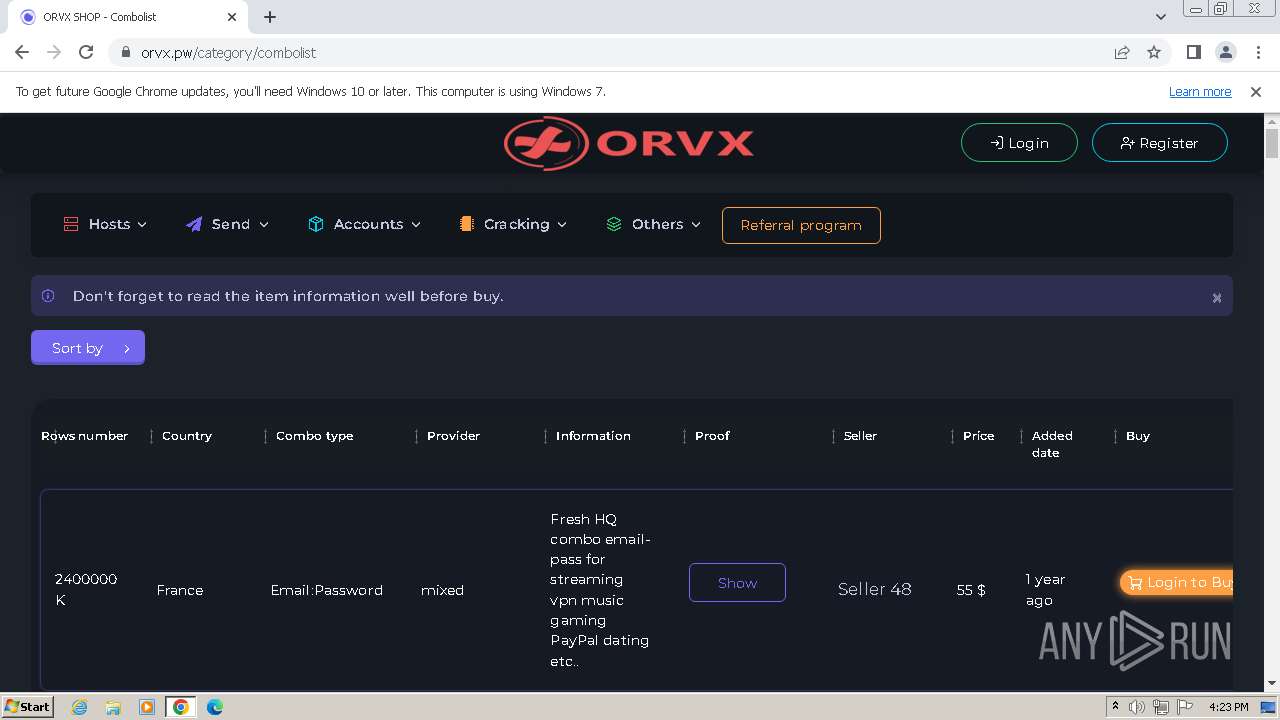
Task: Click the Seller 48 name
Action: click(x=874, y=589)
